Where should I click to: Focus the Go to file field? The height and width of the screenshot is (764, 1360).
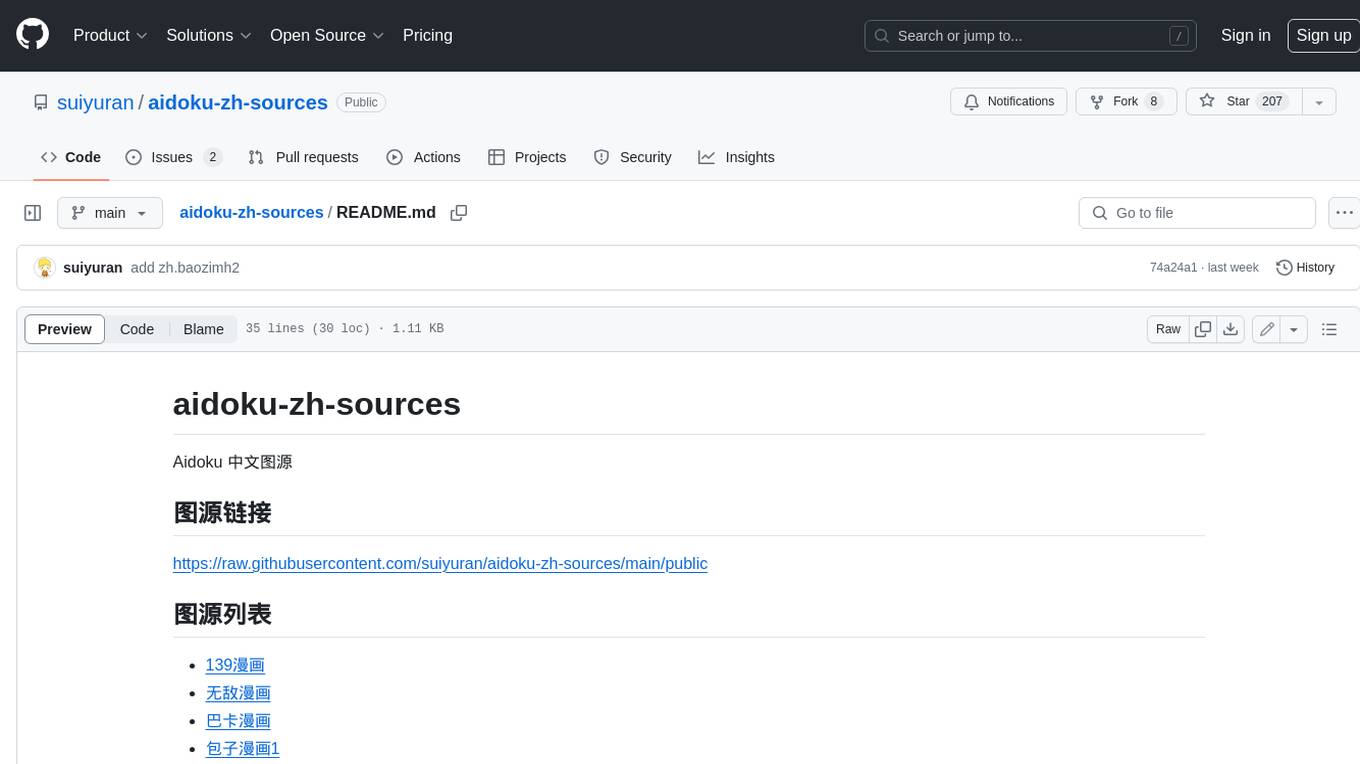[x=1197, y=213]
